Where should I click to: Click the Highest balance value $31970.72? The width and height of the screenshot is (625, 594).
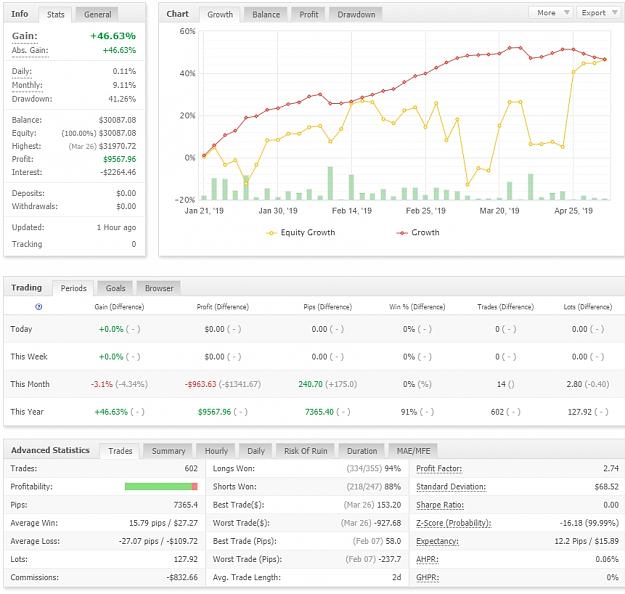pyautogui.click(x=117, y=146)
